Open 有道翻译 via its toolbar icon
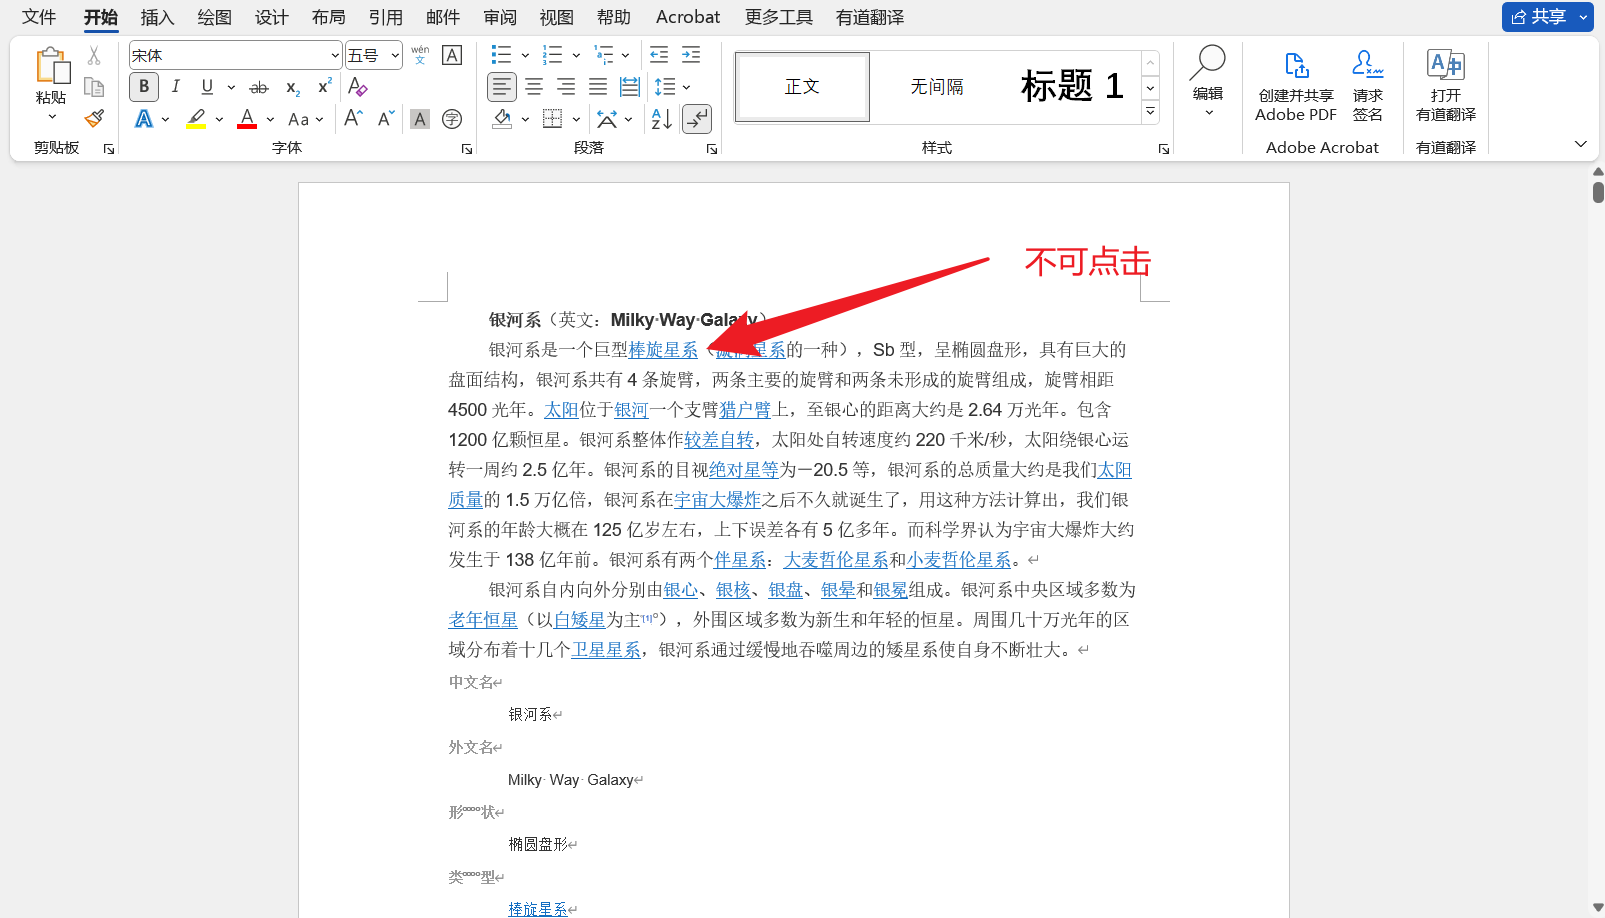This screenshot has width=1605, height=918. 1444,65
